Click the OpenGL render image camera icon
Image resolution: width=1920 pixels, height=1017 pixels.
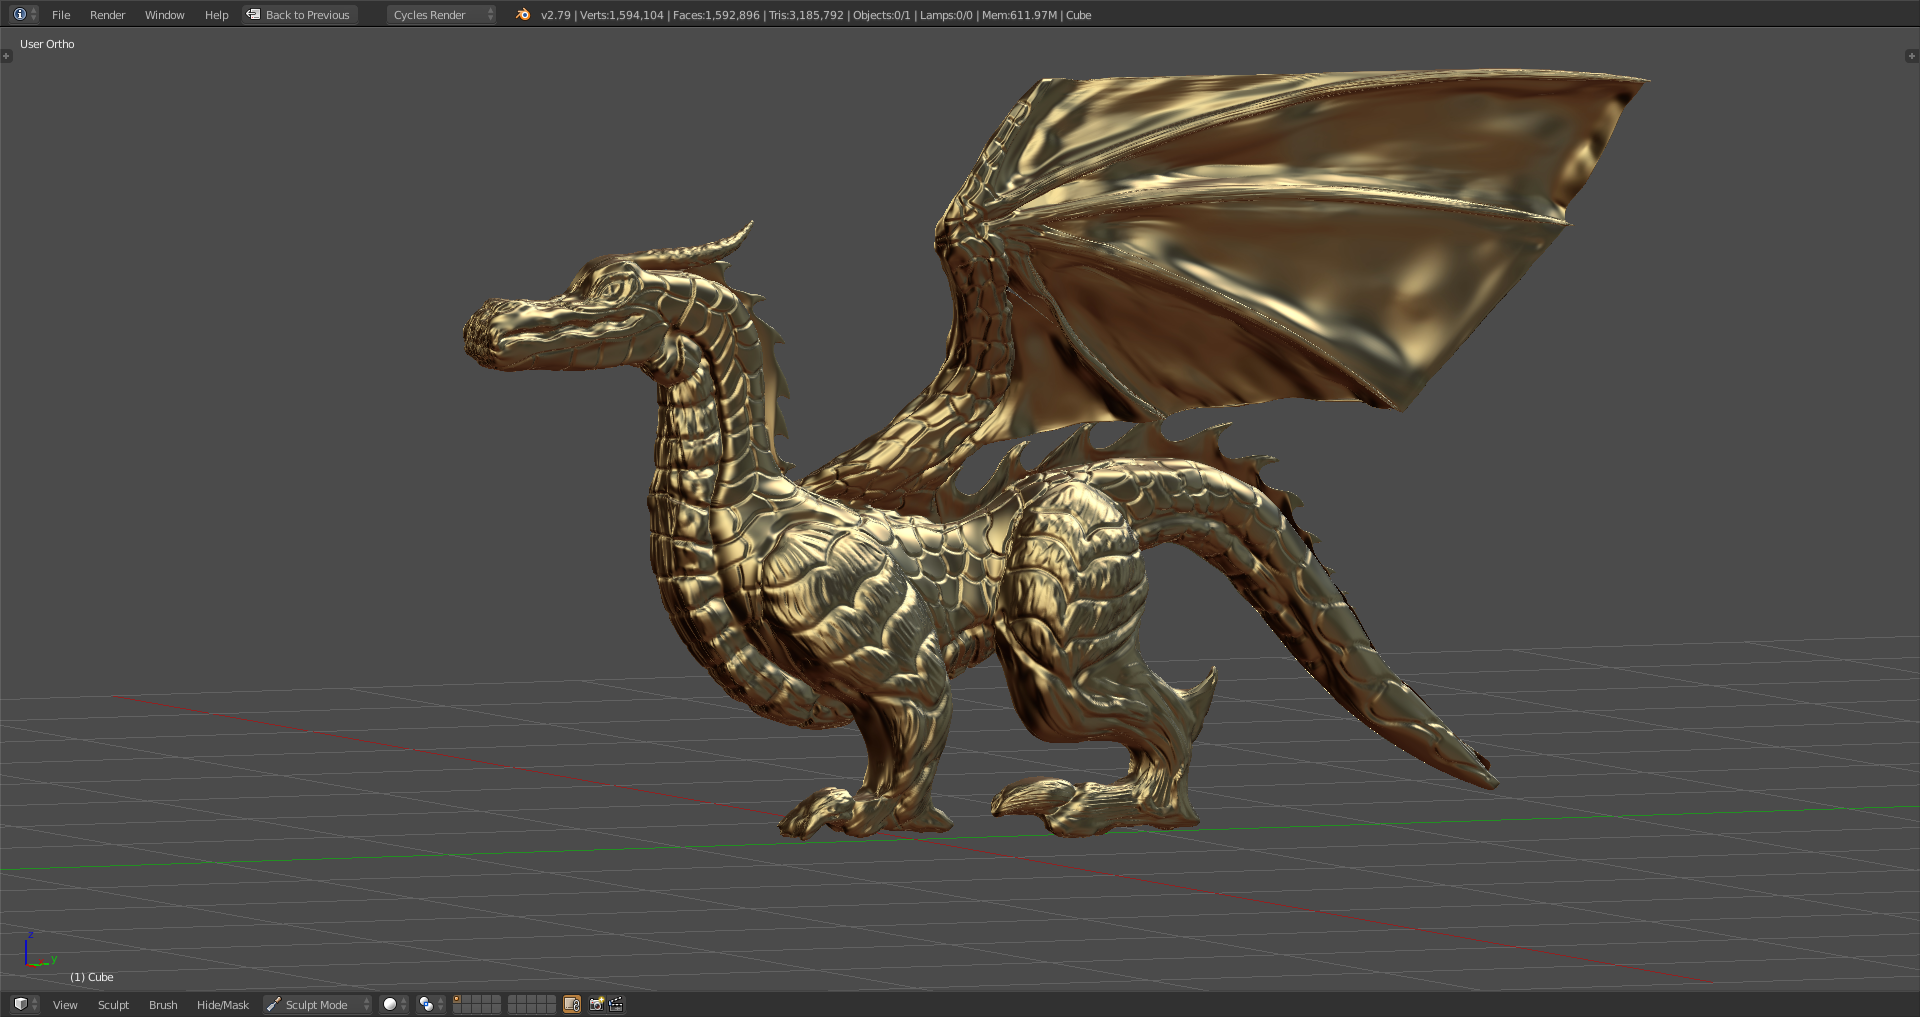(596, 1004)
